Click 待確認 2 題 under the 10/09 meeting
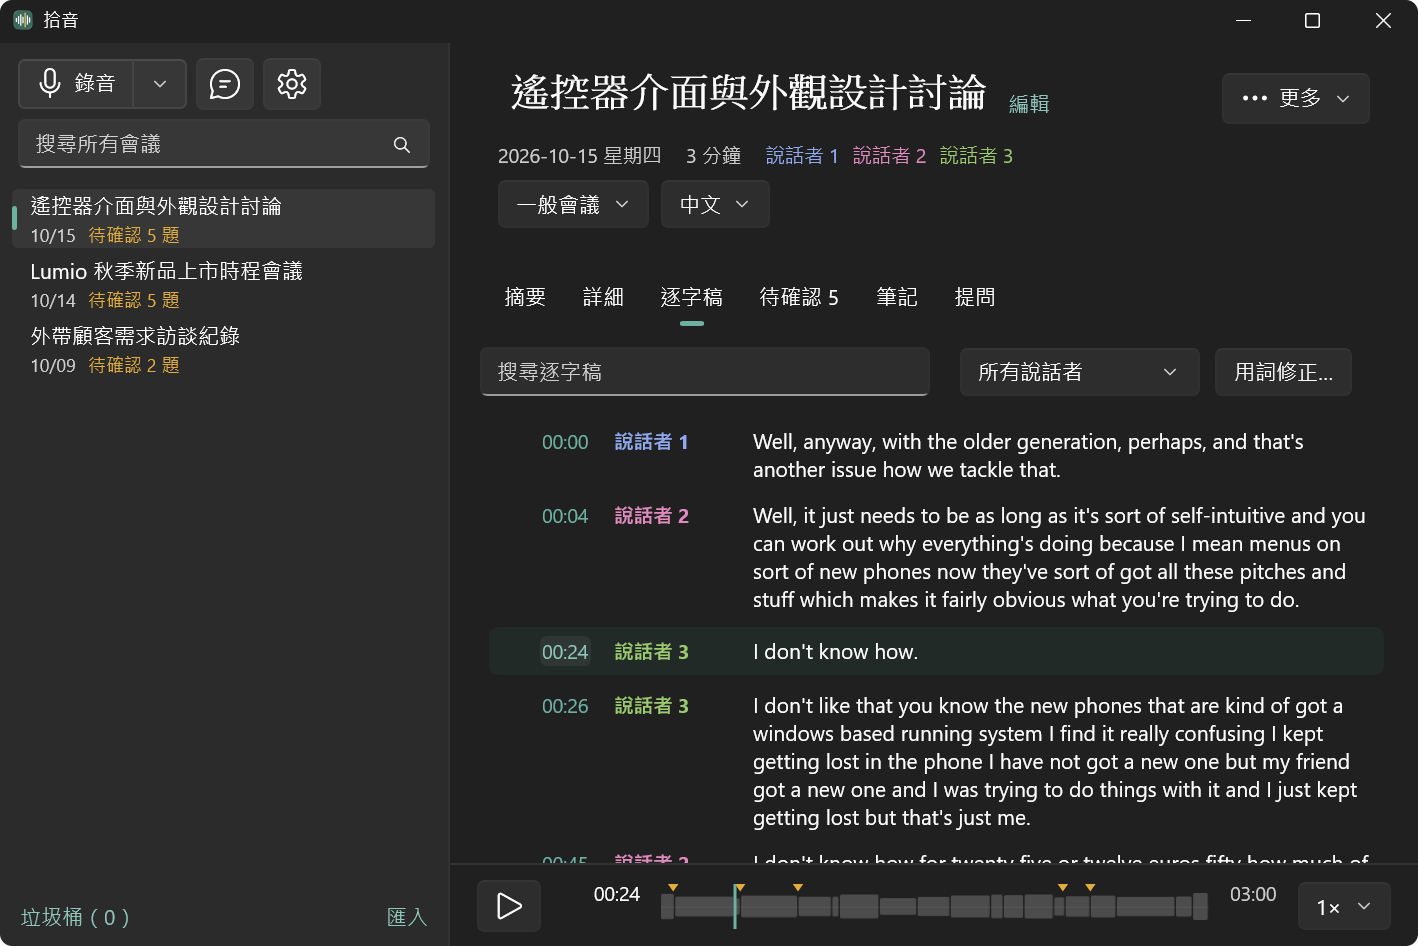The width and height of the screenshot is (1418, 946). tap(134, 365)
